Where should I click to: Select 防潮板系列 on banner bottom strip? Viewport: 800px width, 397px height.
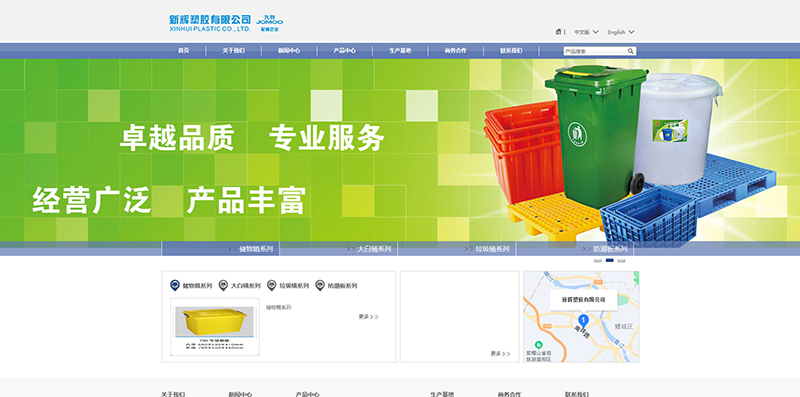(610, 249)
